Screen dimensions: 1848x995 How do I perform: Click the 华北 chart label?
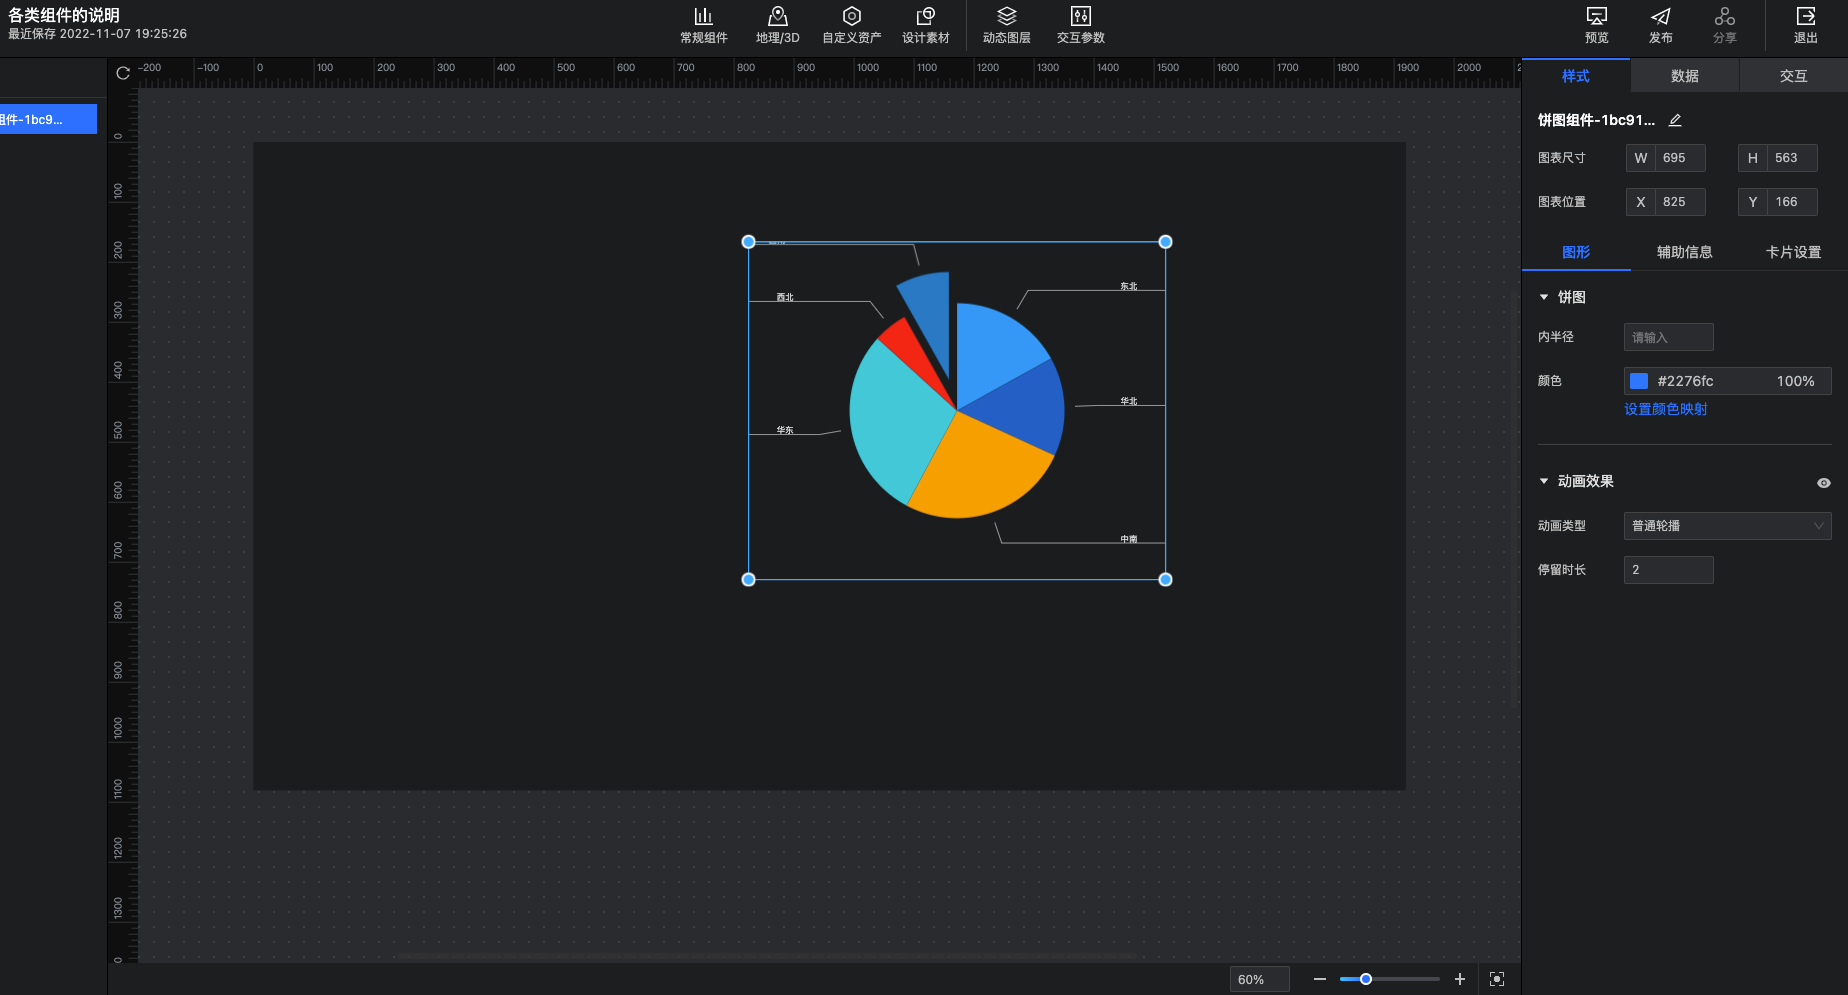[x=1128, y=401]
